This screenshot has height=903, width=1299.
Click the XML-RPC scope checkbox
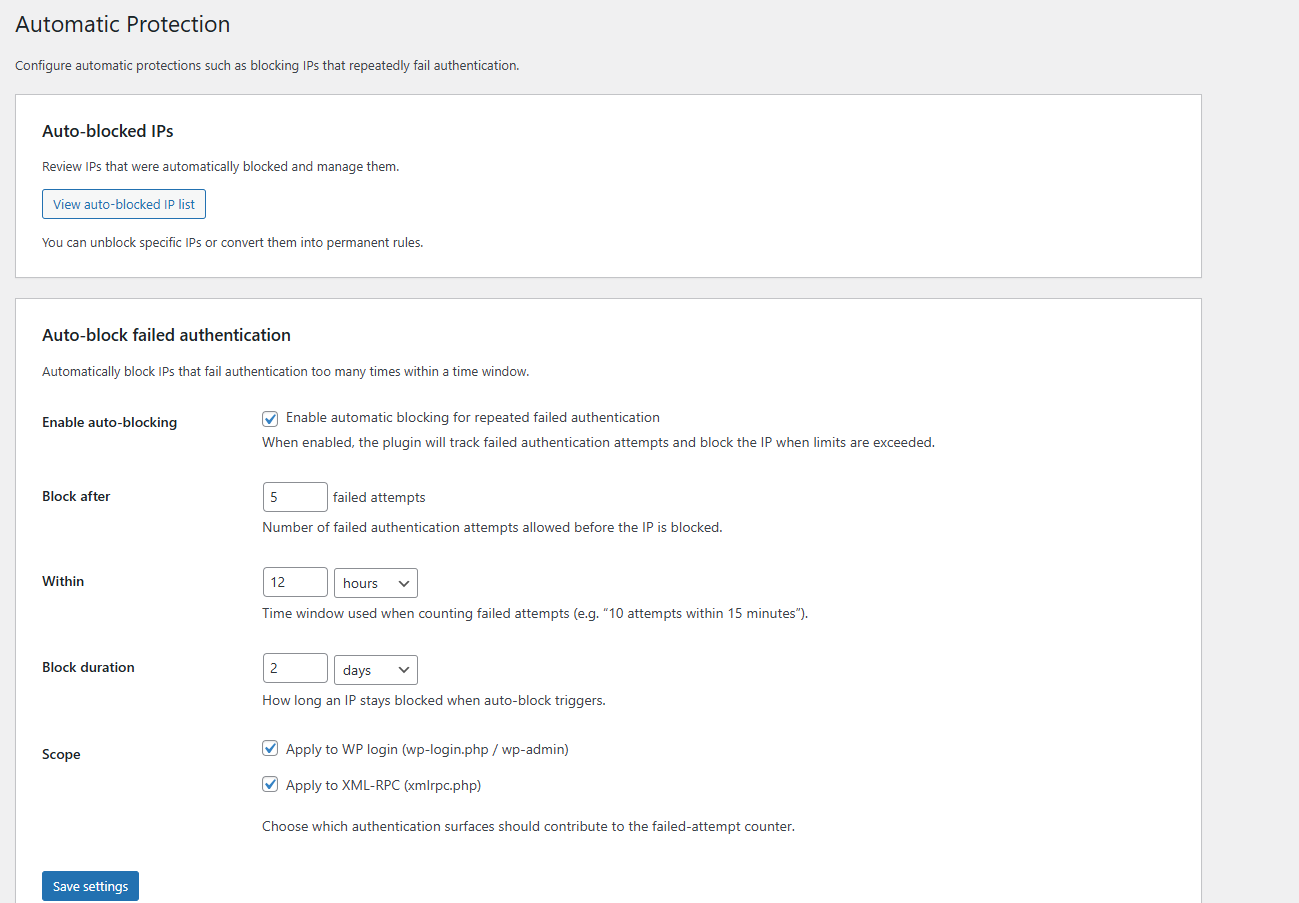coord(270,784)
